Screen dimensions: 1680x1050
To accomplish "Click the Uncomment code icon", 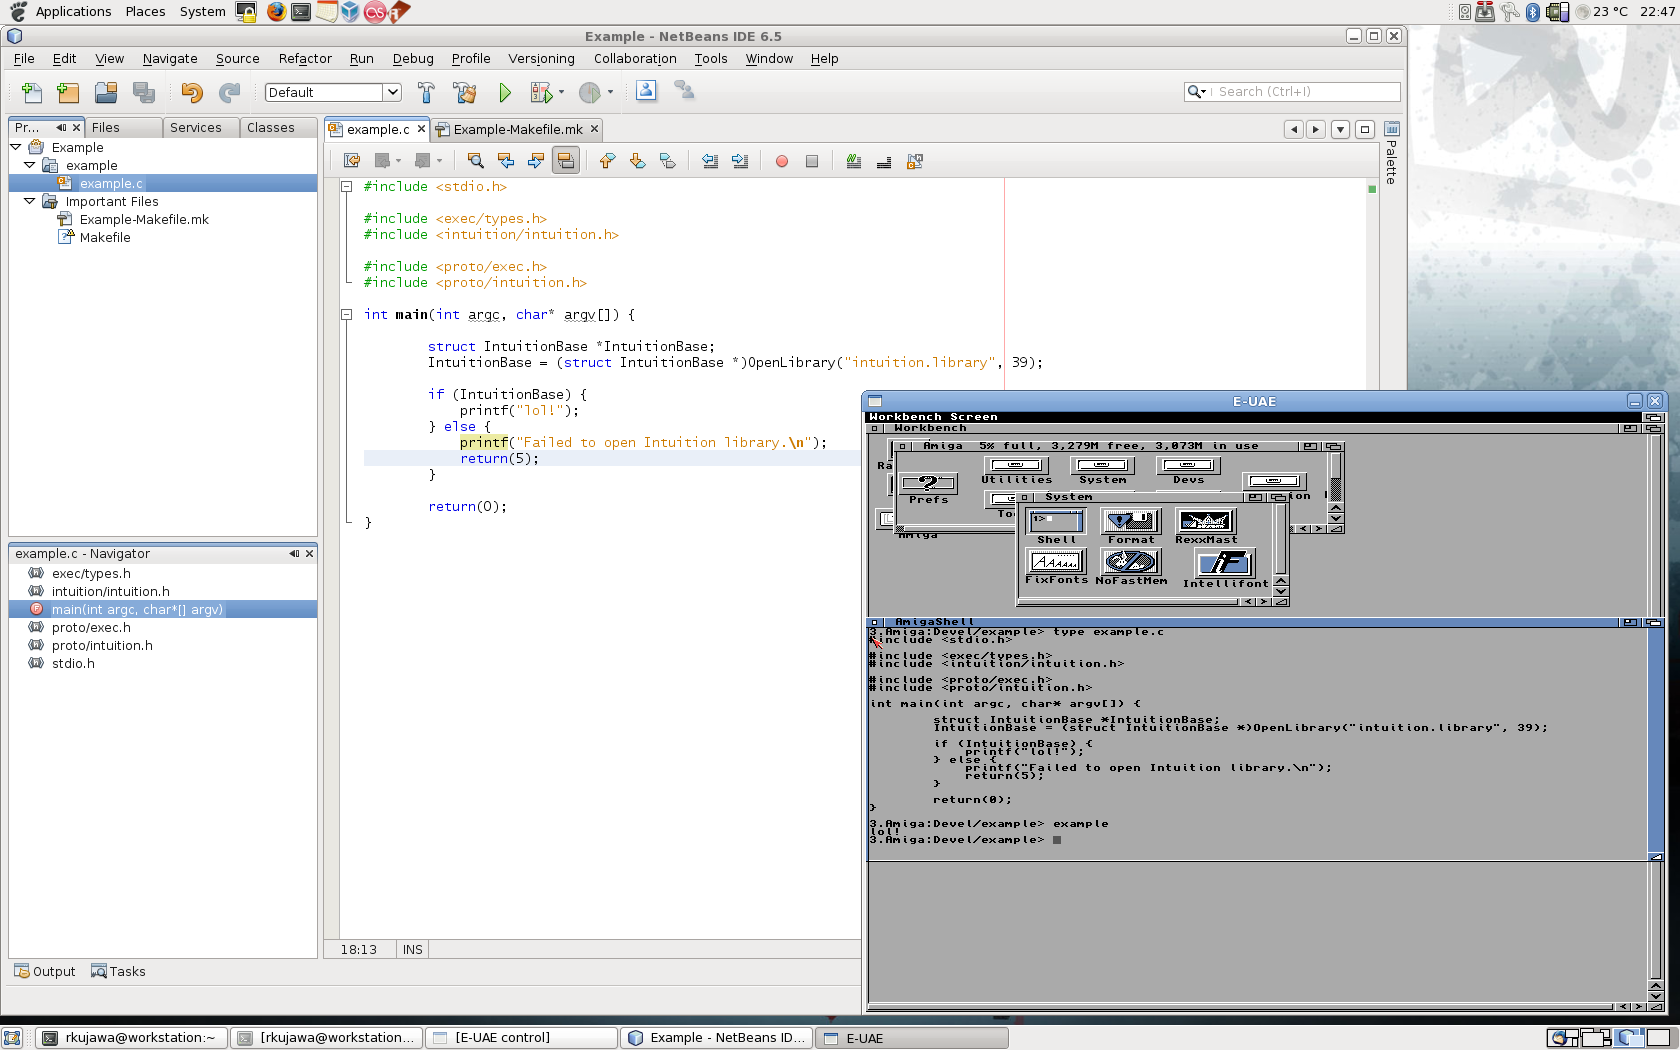I will [884, 161].
